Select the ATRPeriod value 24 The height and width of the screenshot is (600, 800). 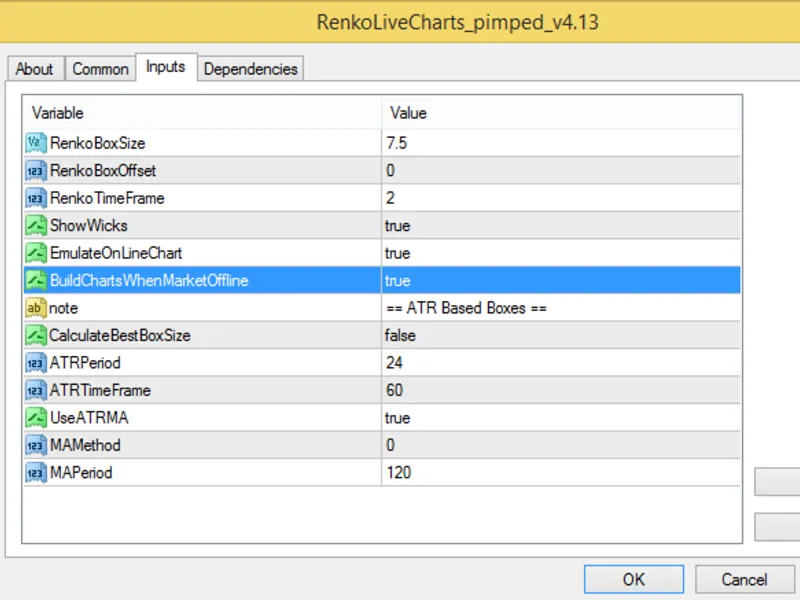pyautogui.click(x=561, y=363)
